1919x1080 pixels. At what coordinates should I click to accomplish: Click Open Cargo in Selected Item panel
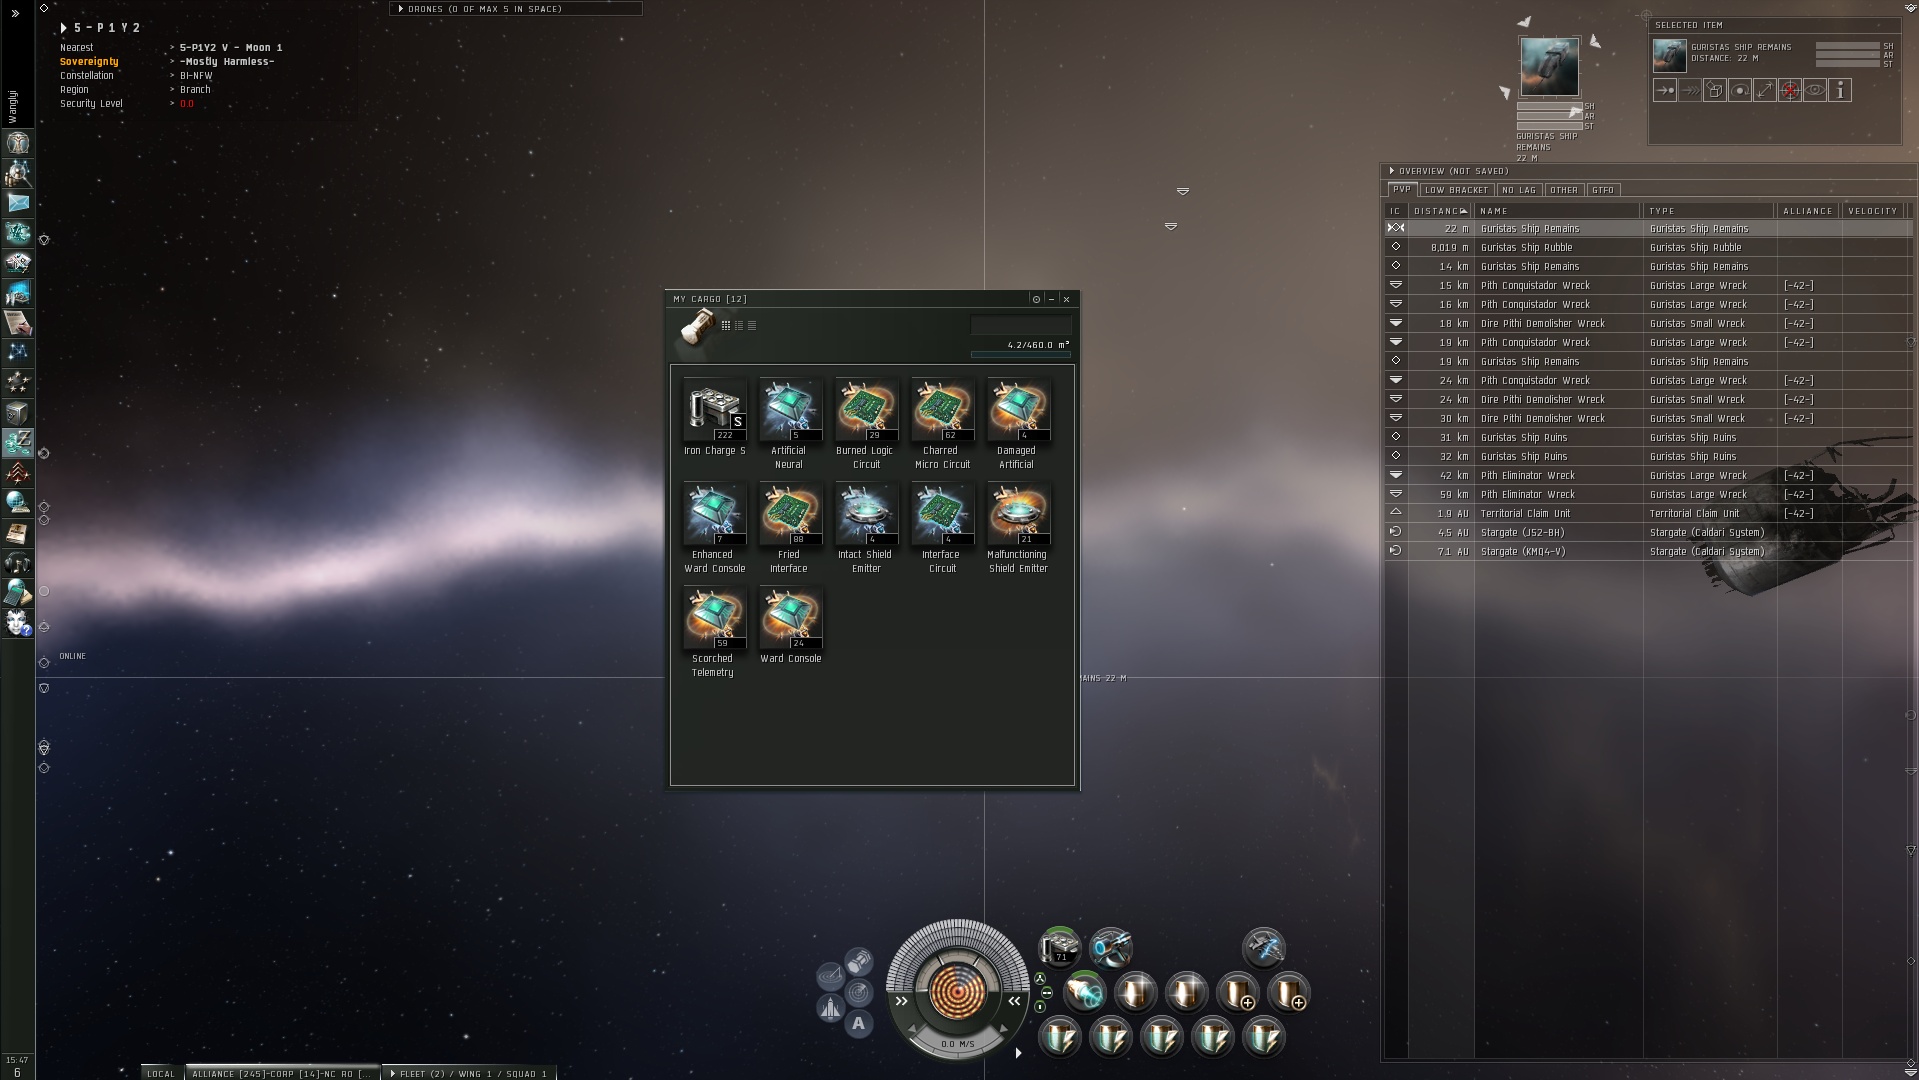point(1715,91)
